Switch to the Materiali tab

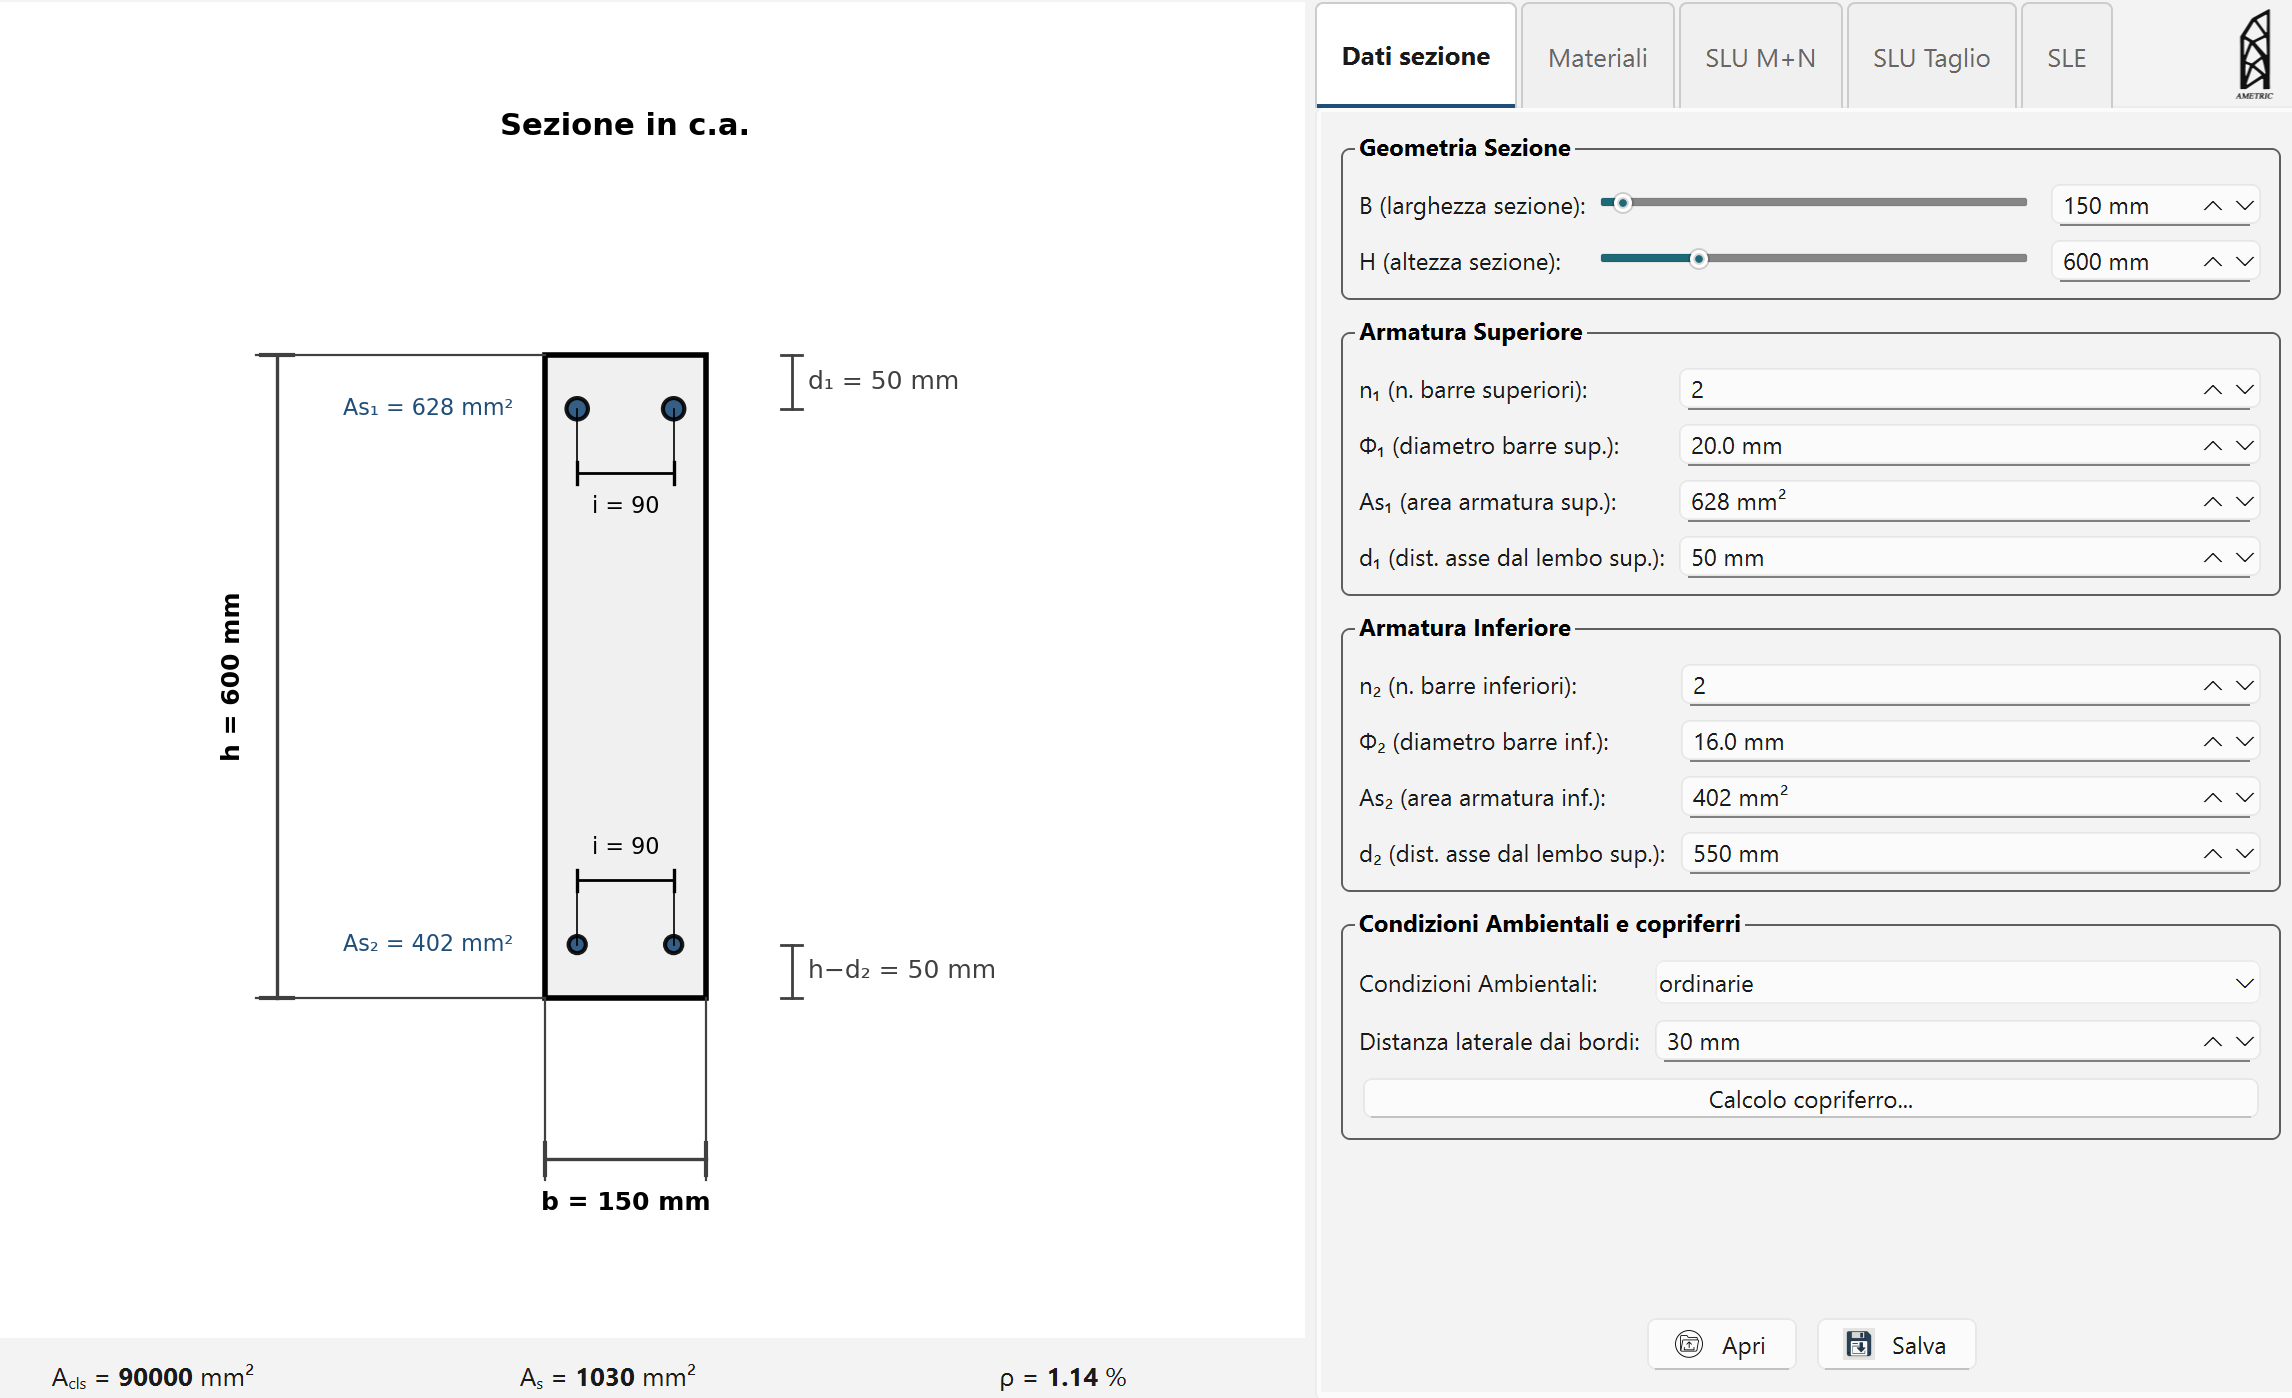tap(1597, 58)
